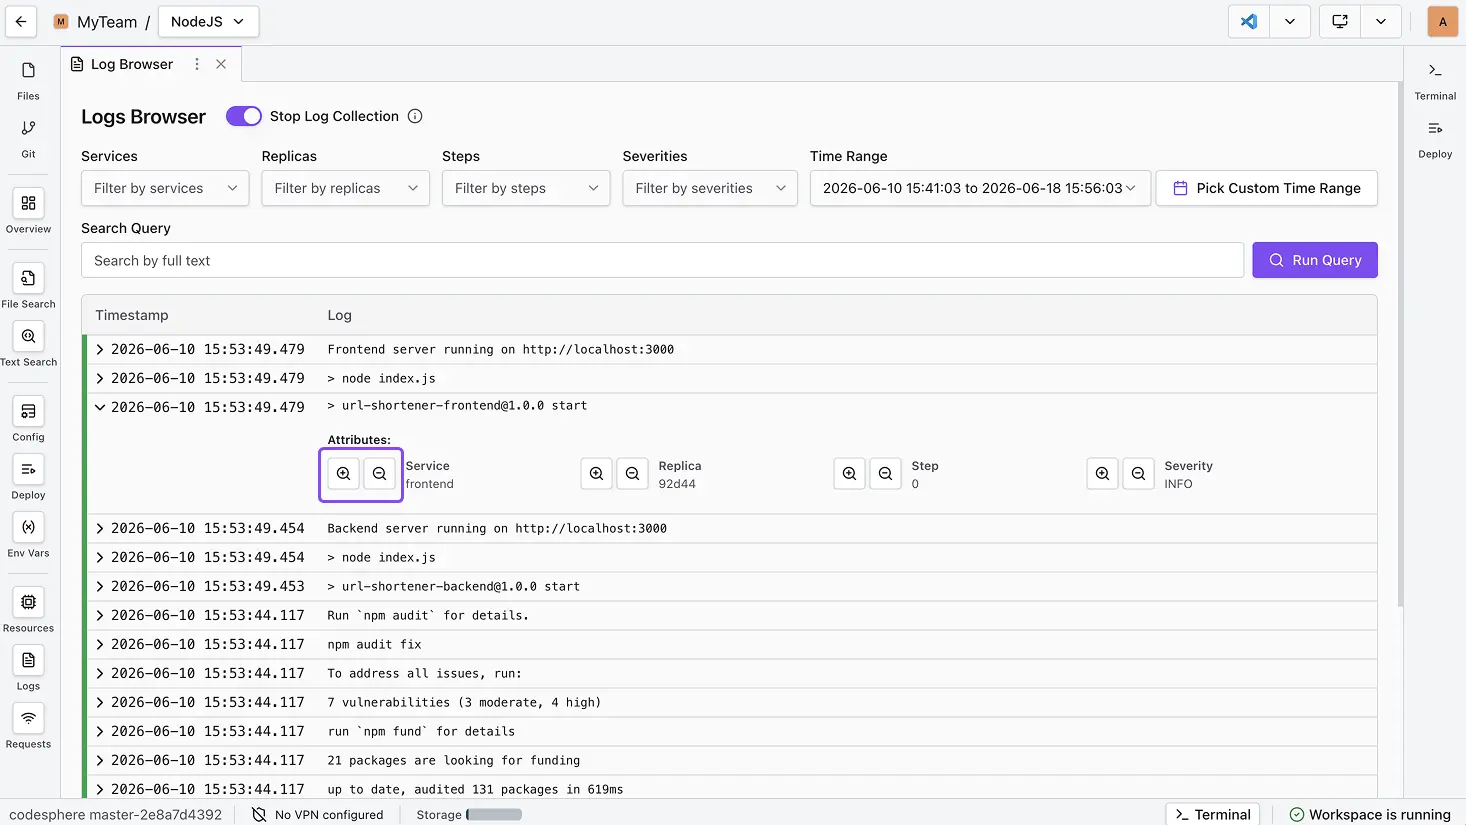This screenshot has height=825, width=1466.
Task: Open the Time Range dropdown
Action: click(x=980, y=188)
